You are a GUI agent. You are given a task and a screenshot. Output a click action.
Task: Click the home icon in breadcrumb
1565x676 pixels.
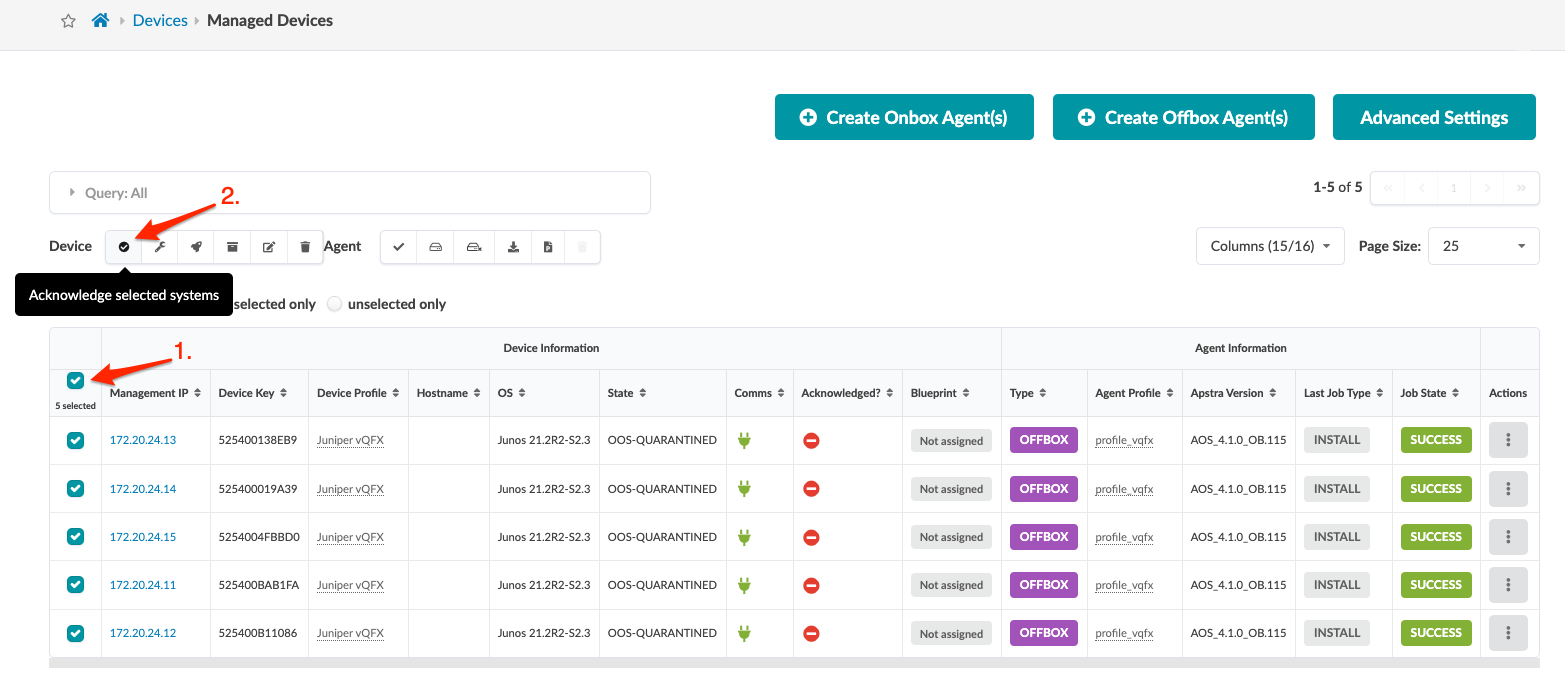click(x=100, y=21)
